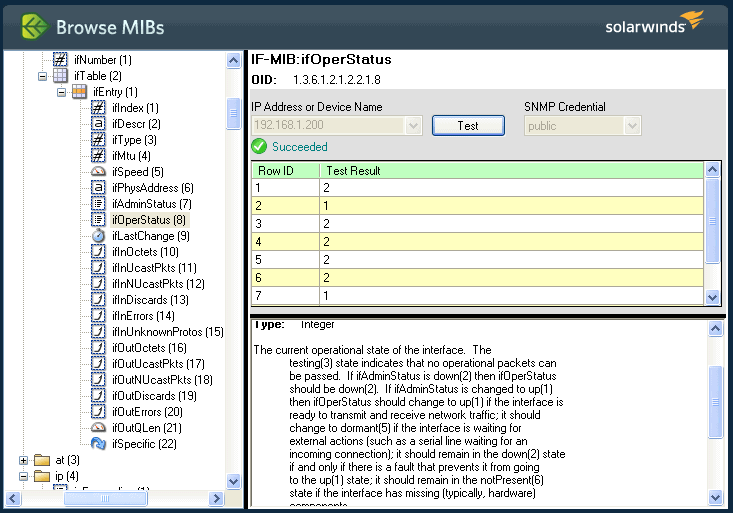Click the ifInDiscards (13) counter icon

point(98,299)
